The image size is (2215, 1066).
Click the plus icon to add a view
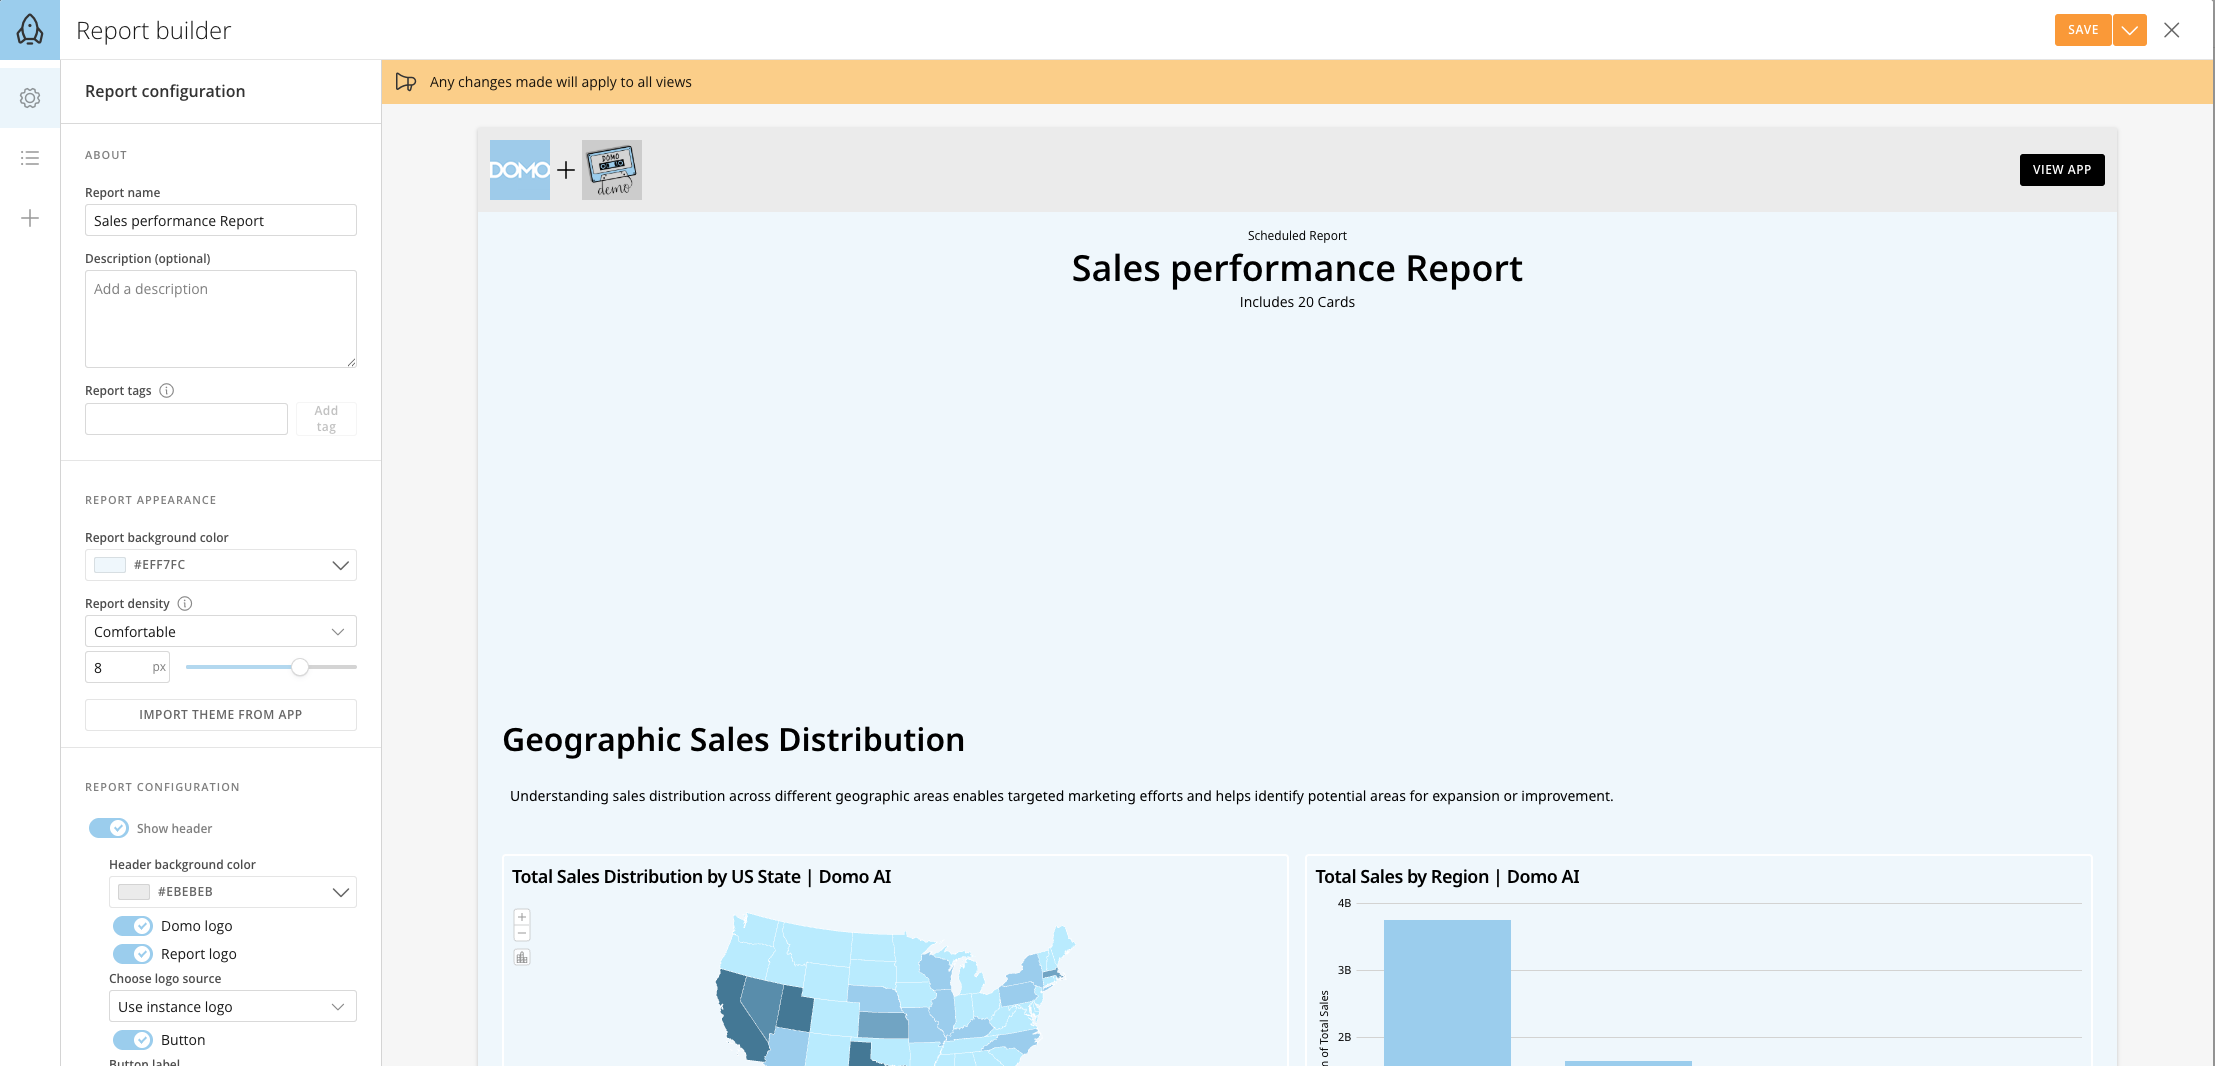click(29, 217)
